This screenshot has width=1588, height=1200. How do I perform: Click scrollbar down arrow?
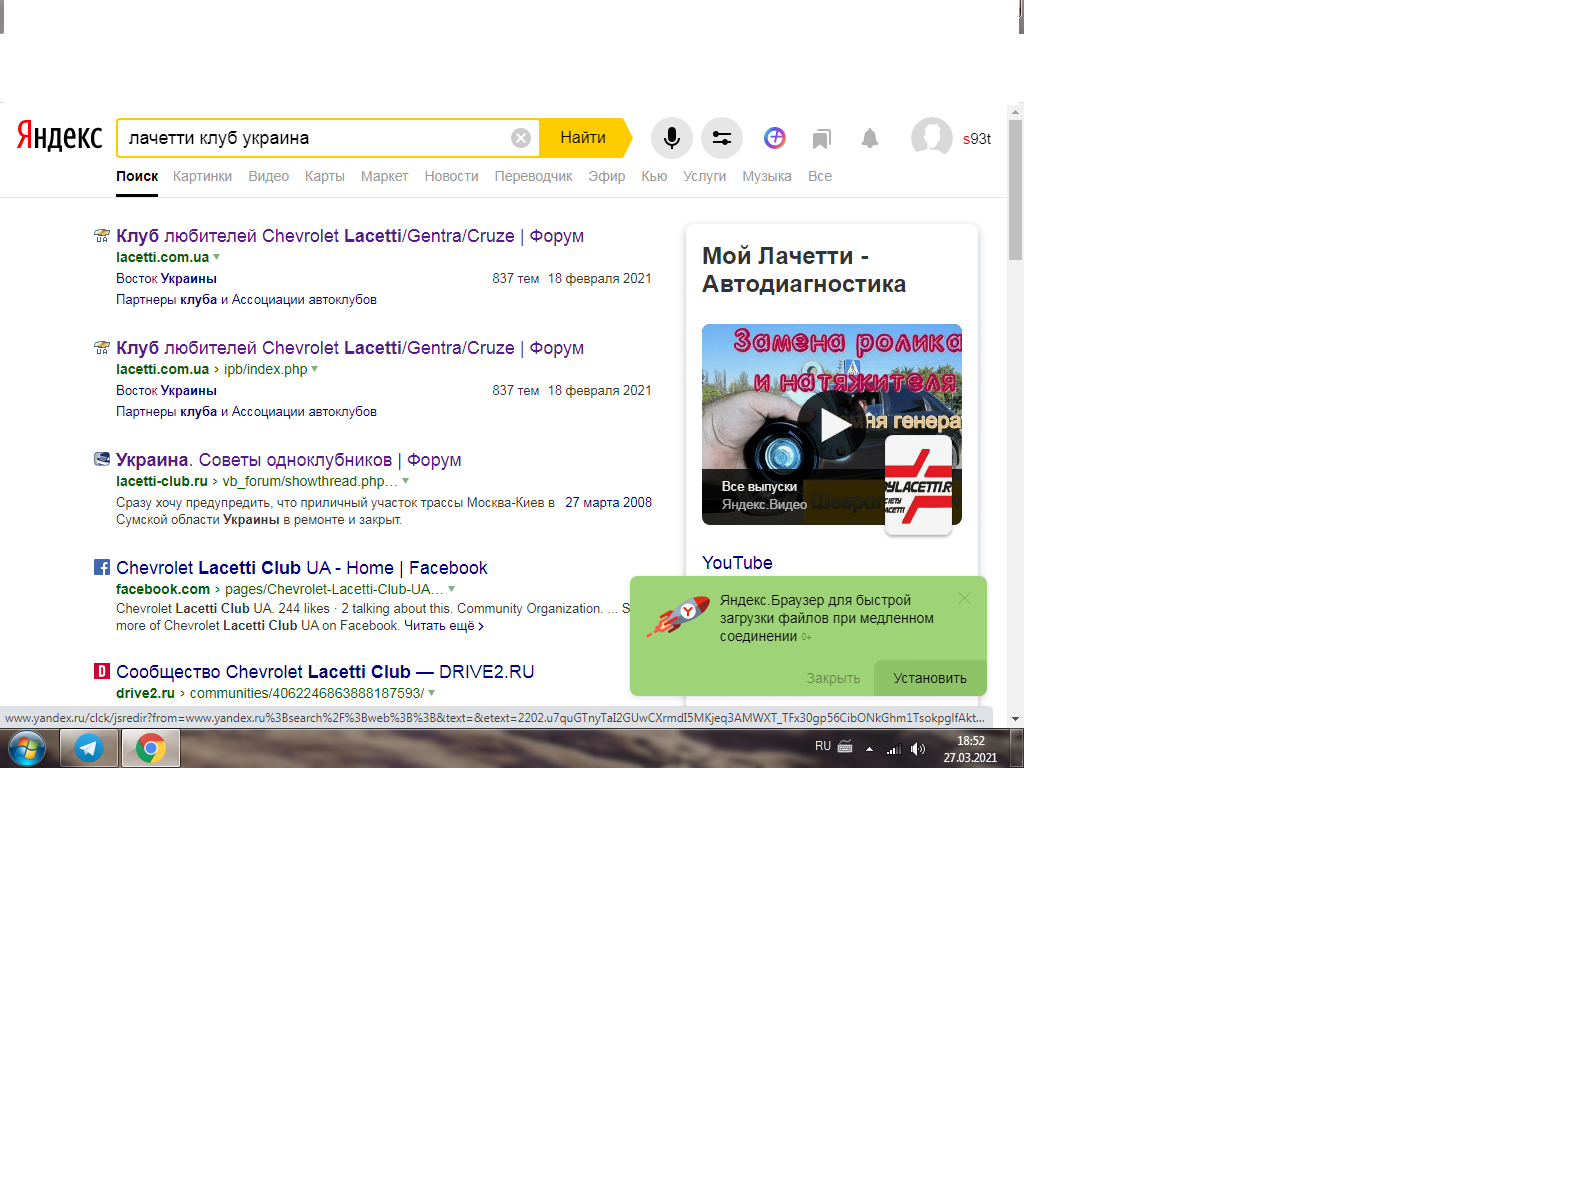pos(1015,718)
